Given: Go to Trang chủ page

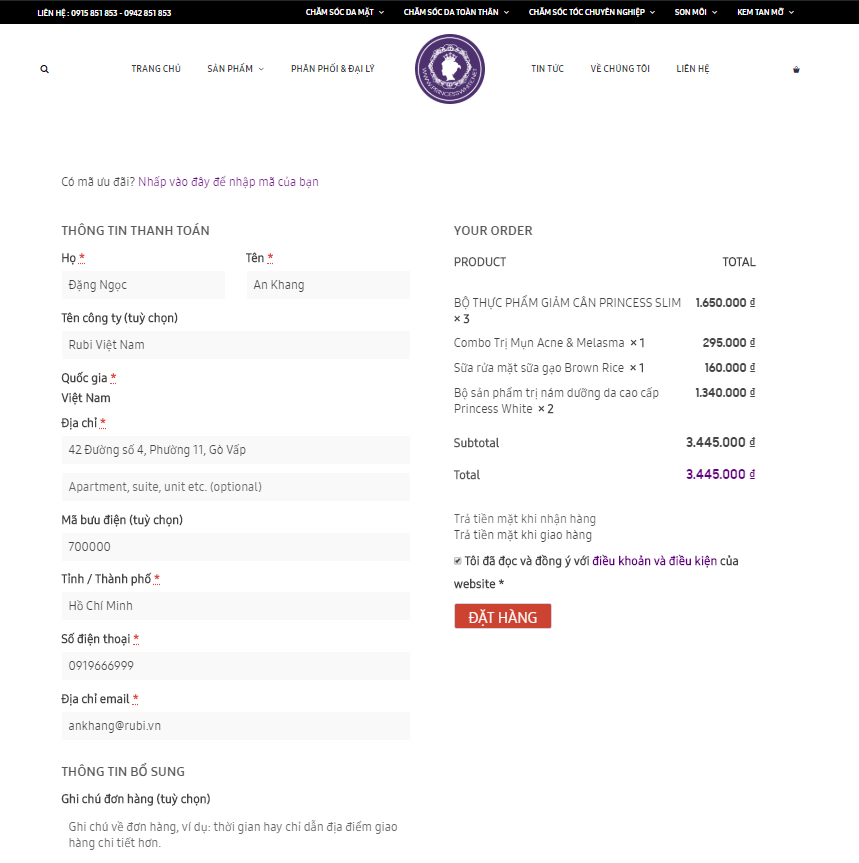Looking at the screenshot, I should (156, 69).
